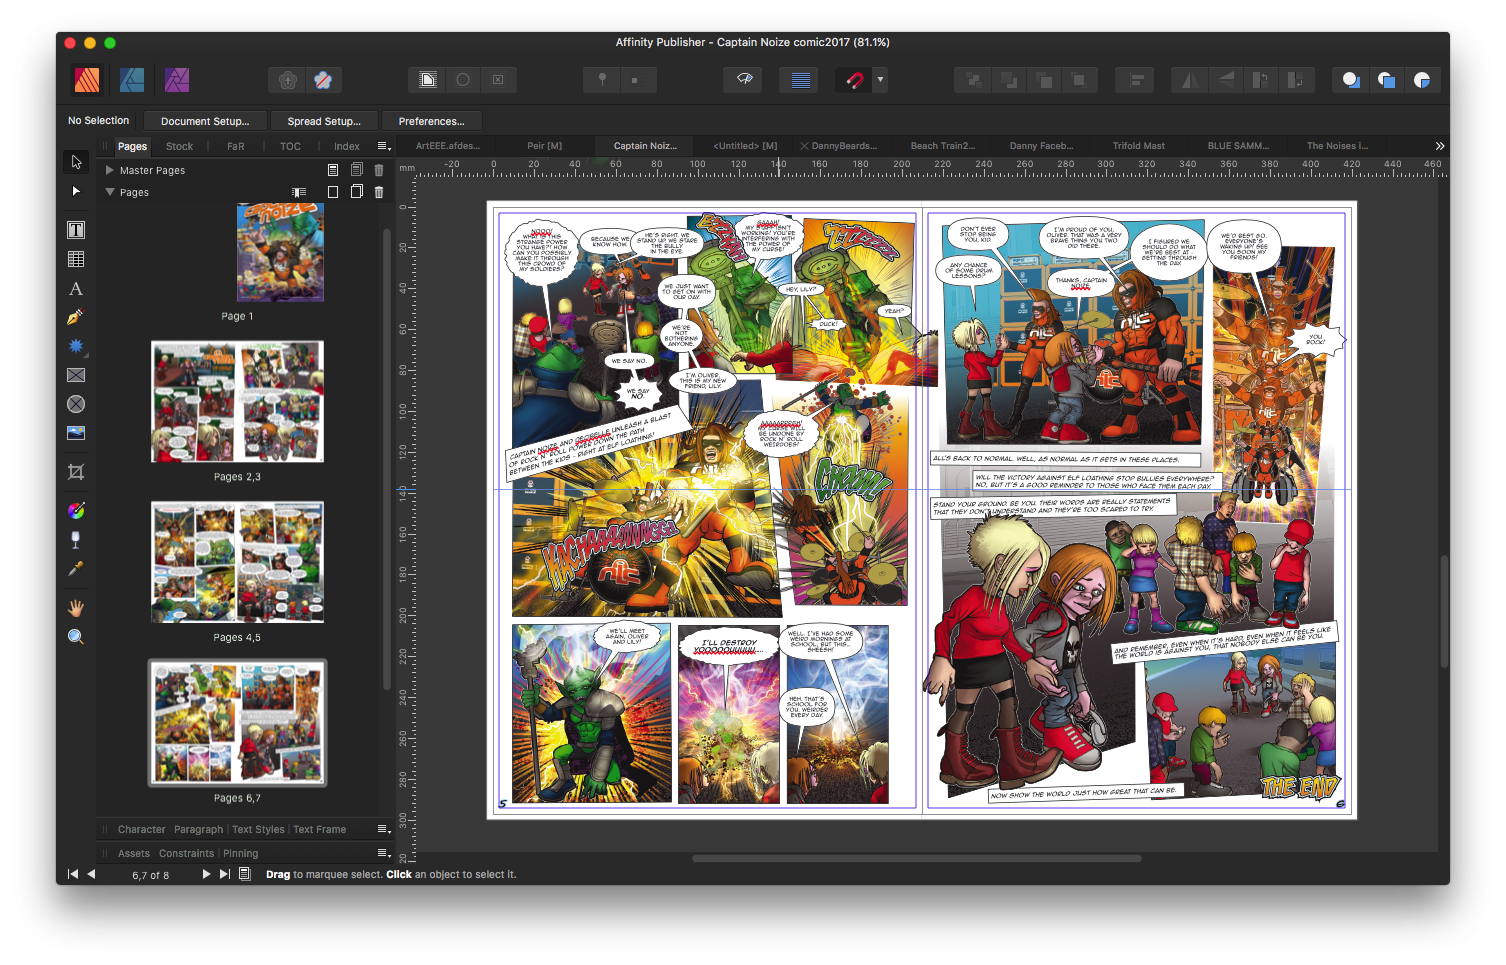Select the Move tool arrow
The height and width of the screenshot is (965, 1506).
(x=76, y=162)
